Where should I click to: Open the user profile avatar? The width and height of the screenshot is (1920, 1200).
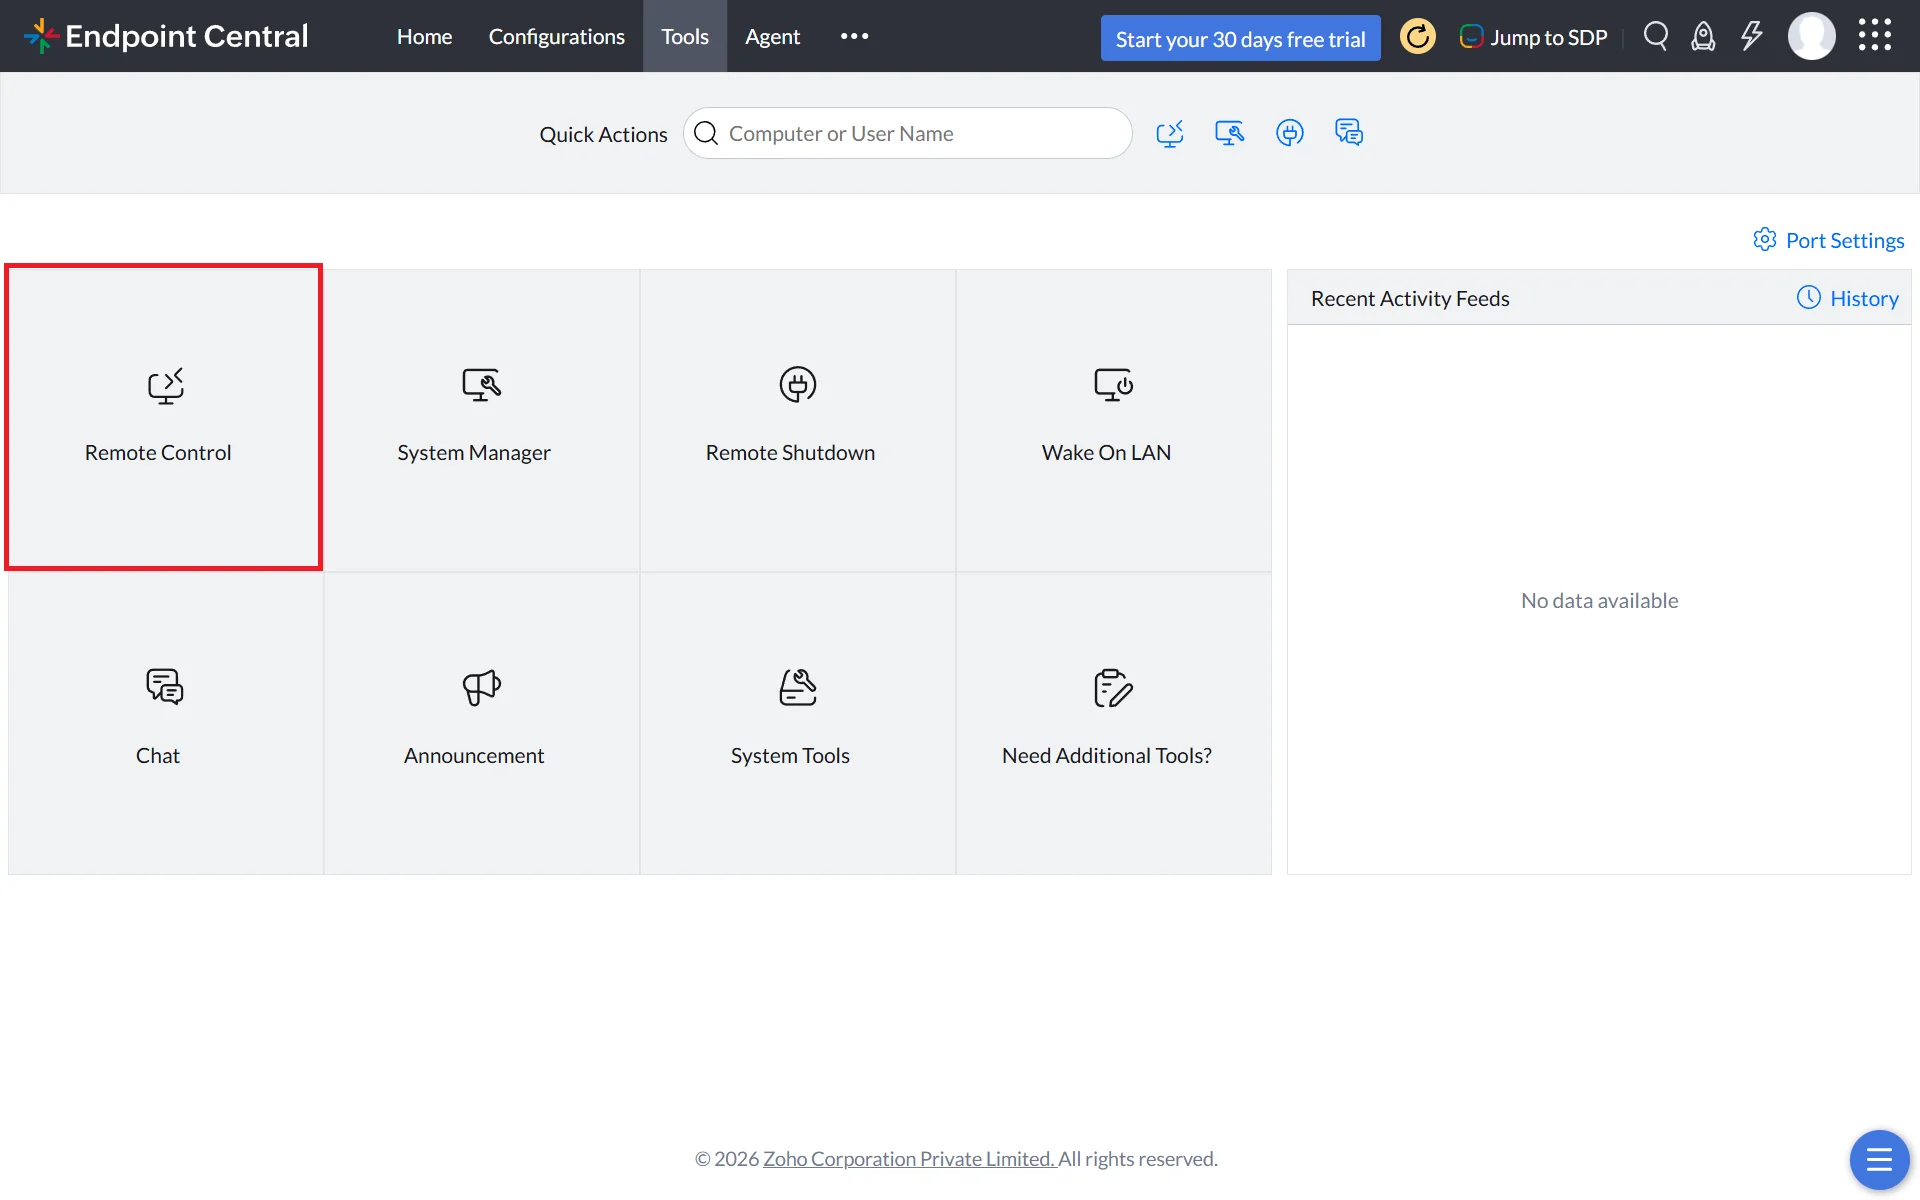[1811, 36]
